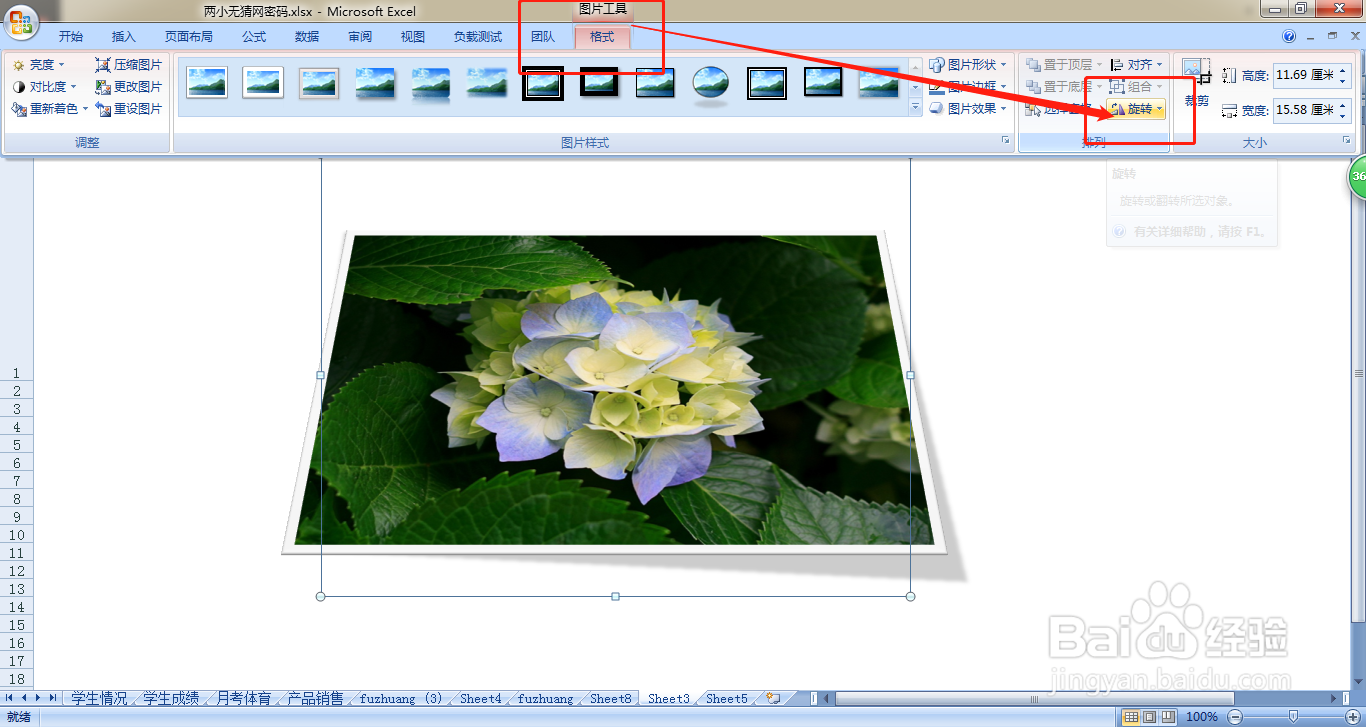The width and height of the screenshot is (1366, 727).
Task: Click the zoom out minus button
Action: point(1235,717)
